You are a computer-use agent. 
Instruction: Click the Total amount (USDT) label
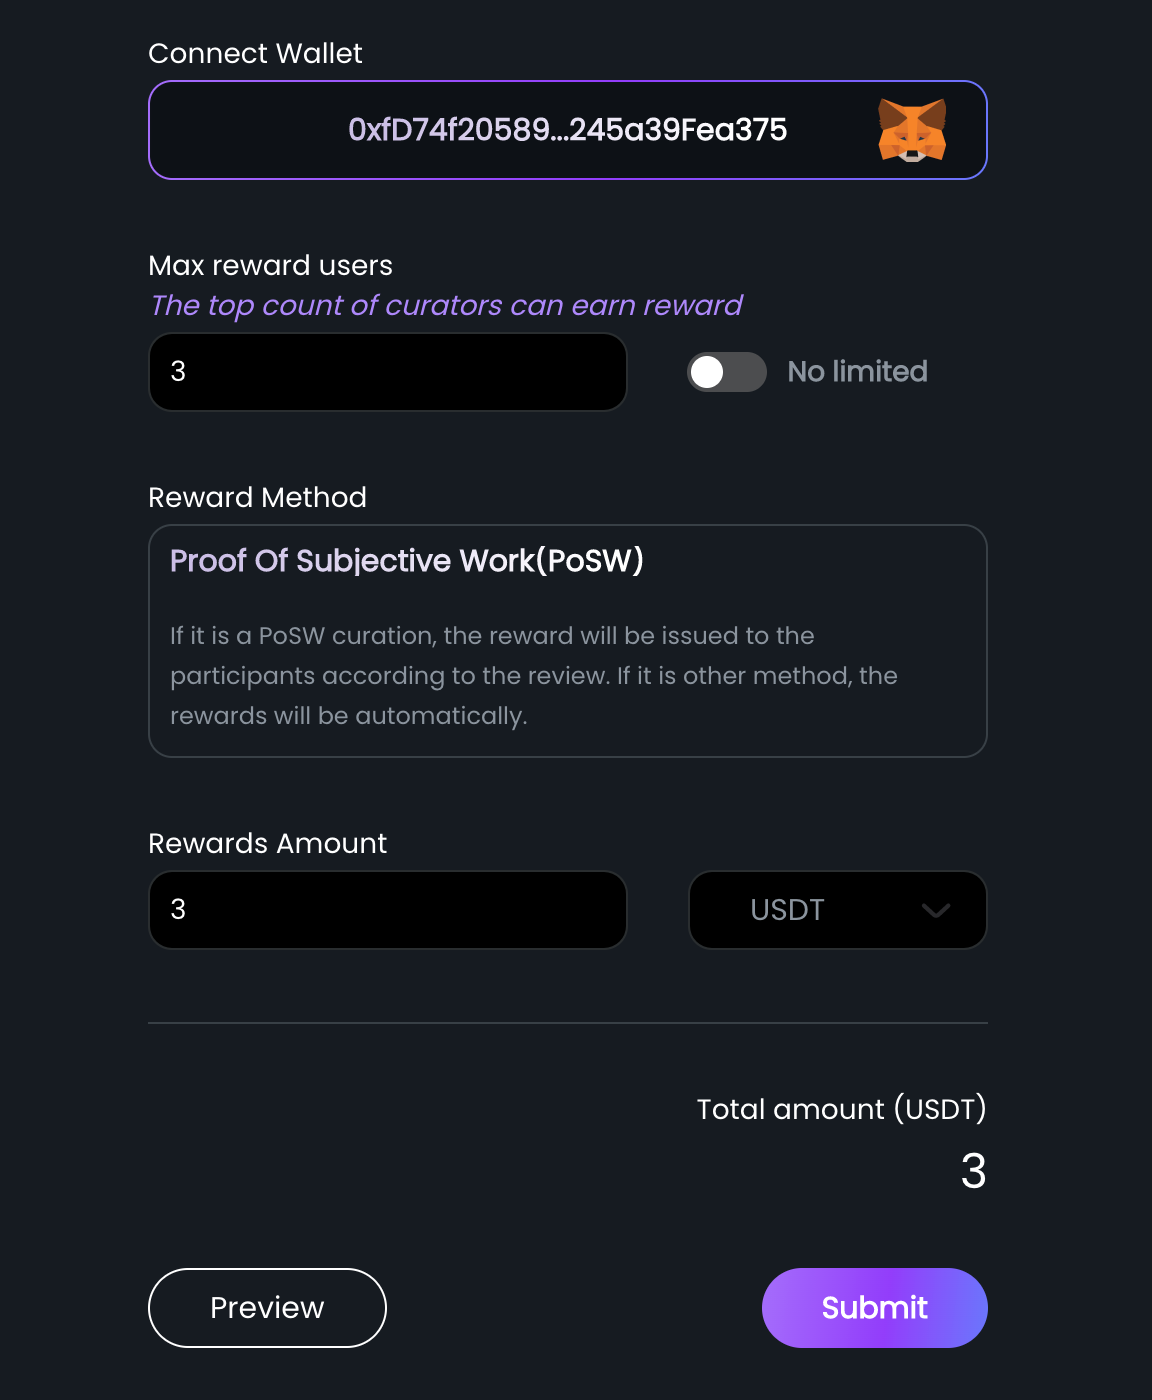(x=842, y=1109)
